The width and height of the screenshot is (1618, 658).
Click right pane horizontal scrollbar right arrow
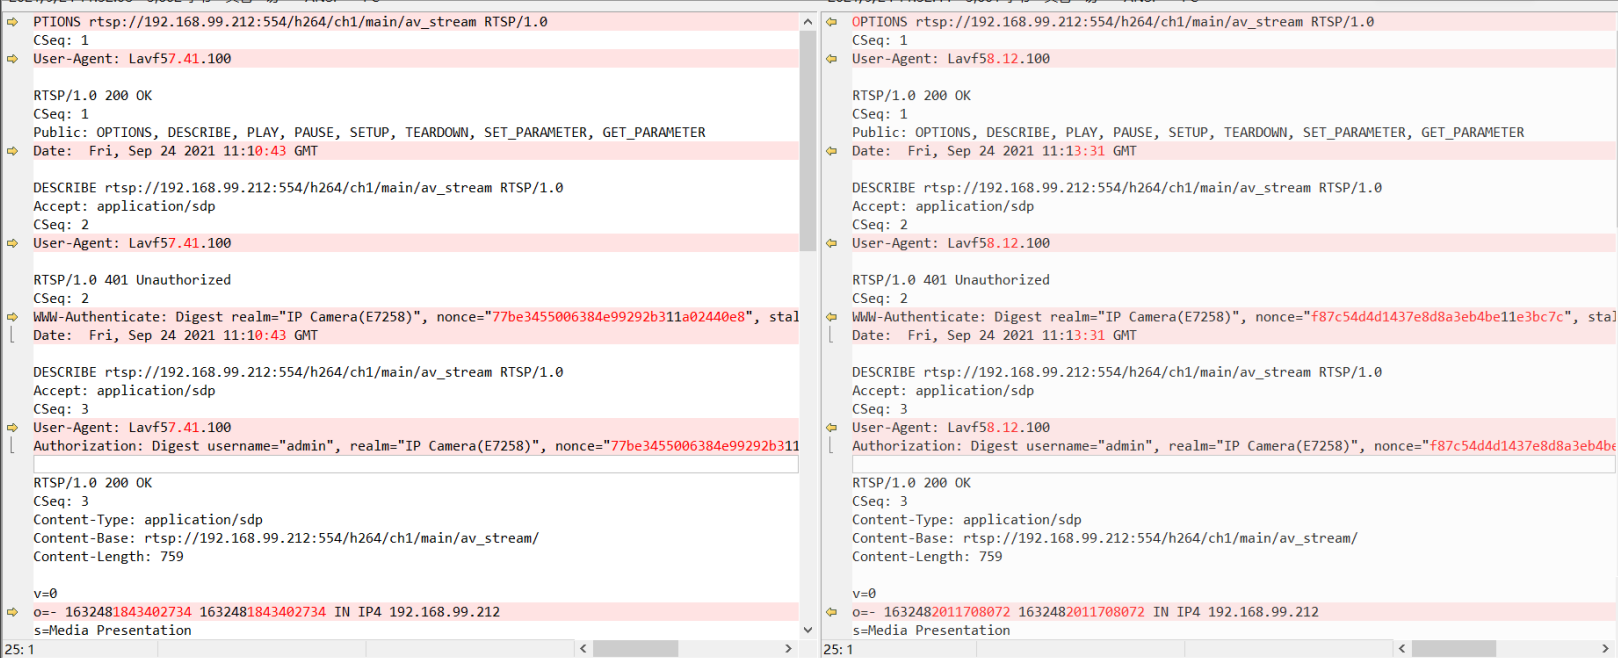[x=1606, y=649]
